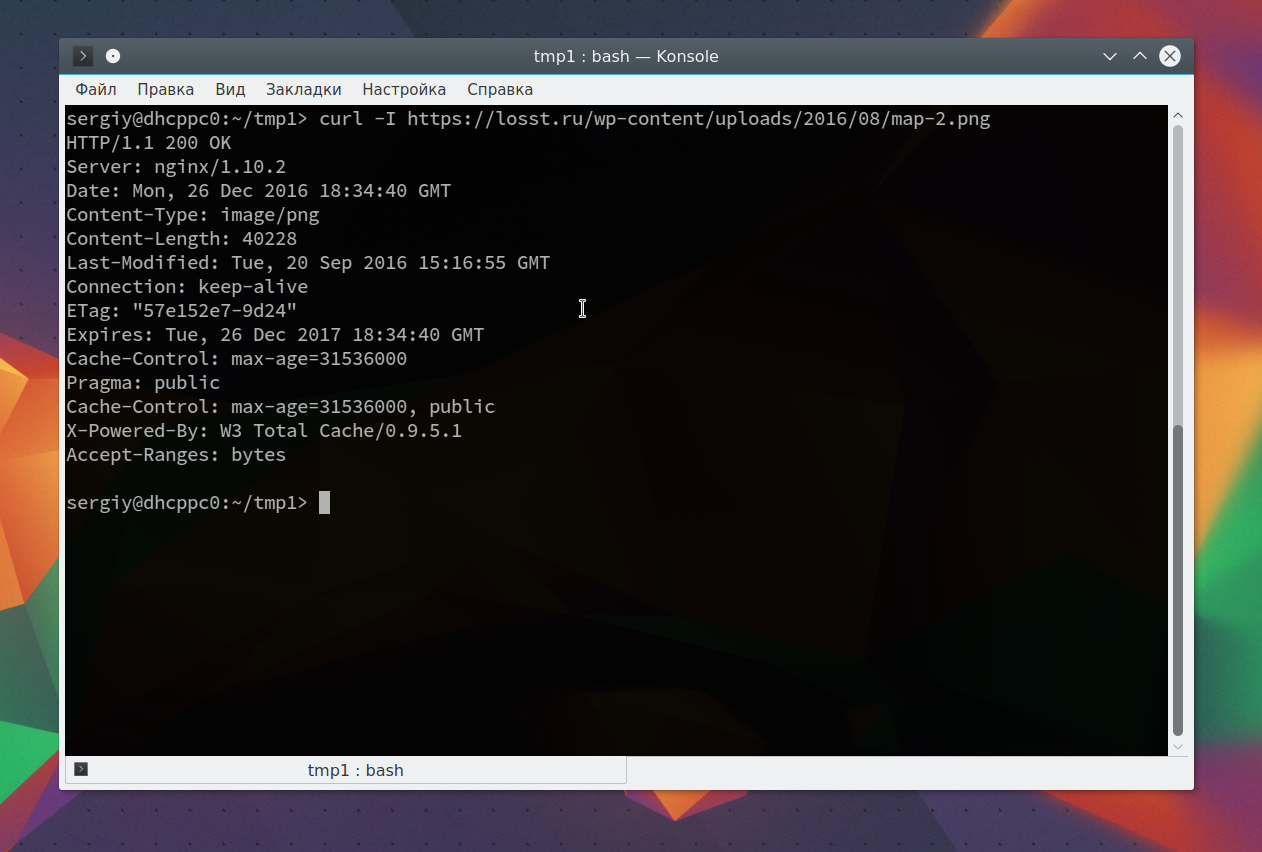
Task: Click the Accept-Ranges: bytes line
Action: tap(176, 455)
